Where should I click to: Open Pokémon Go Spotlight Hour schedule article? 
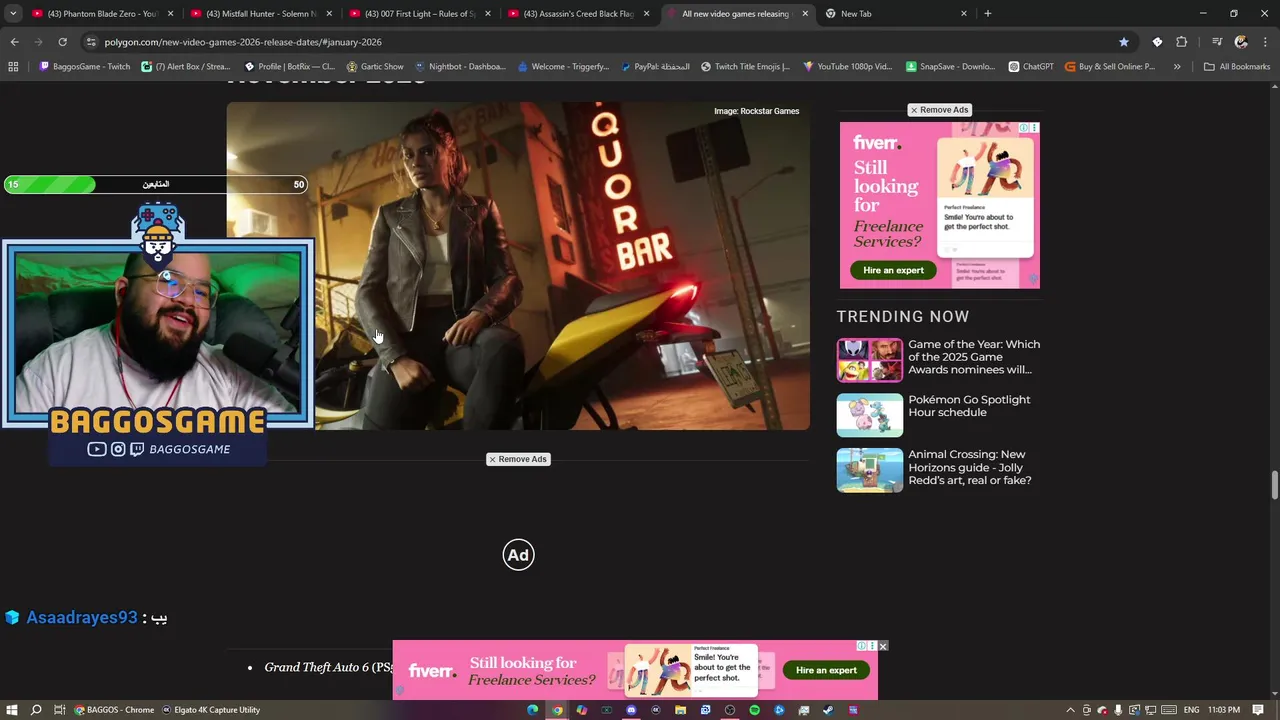pyautogui.click(x=969, y=406)
